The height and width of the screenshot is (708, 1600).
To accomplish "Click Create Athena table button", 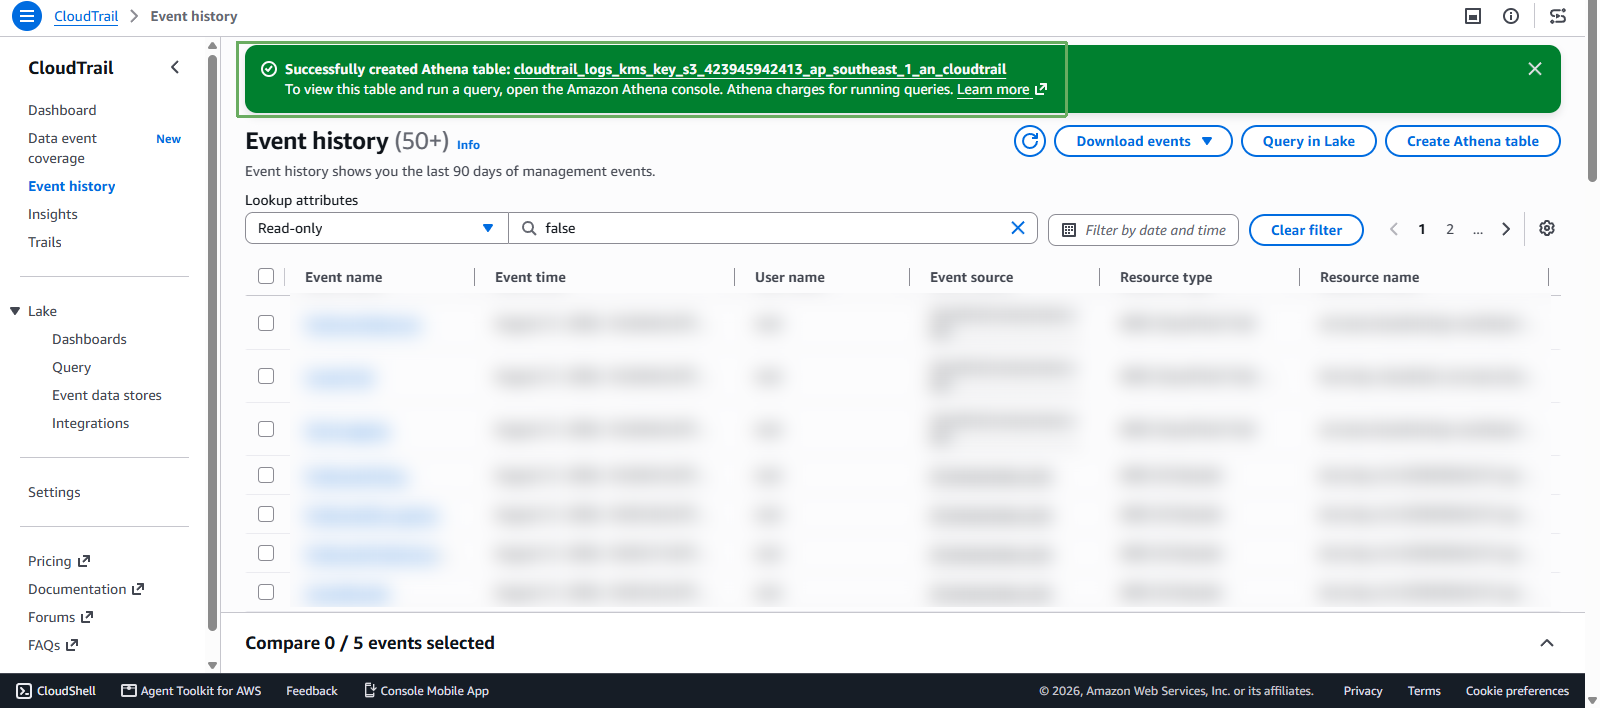I will (1473, 141).
